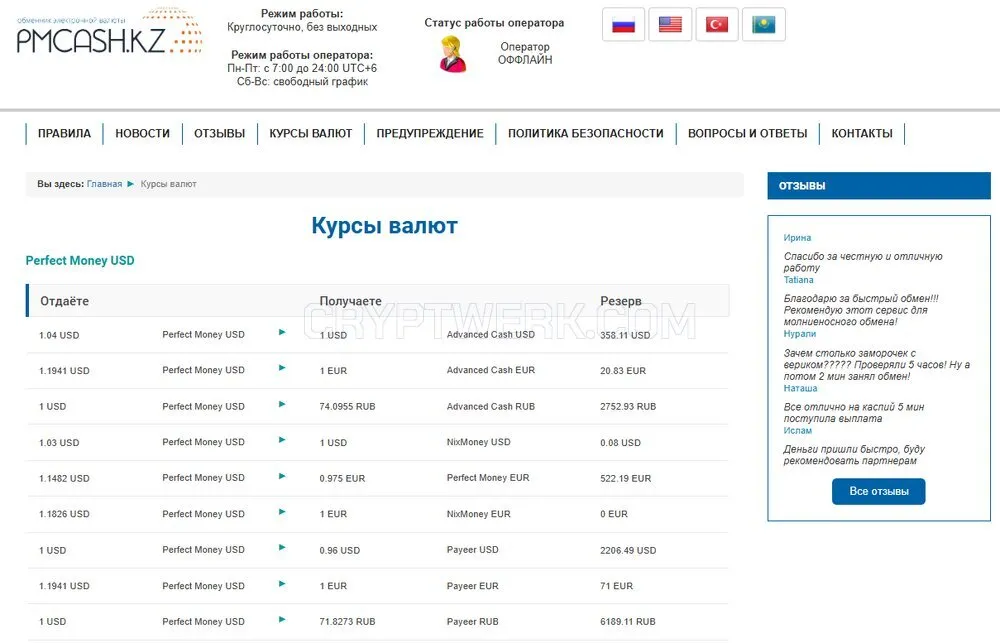Switch language with the Kazakhstan flag
The height and width of the screenshot is (643, 1000).
tap(763, 25)
